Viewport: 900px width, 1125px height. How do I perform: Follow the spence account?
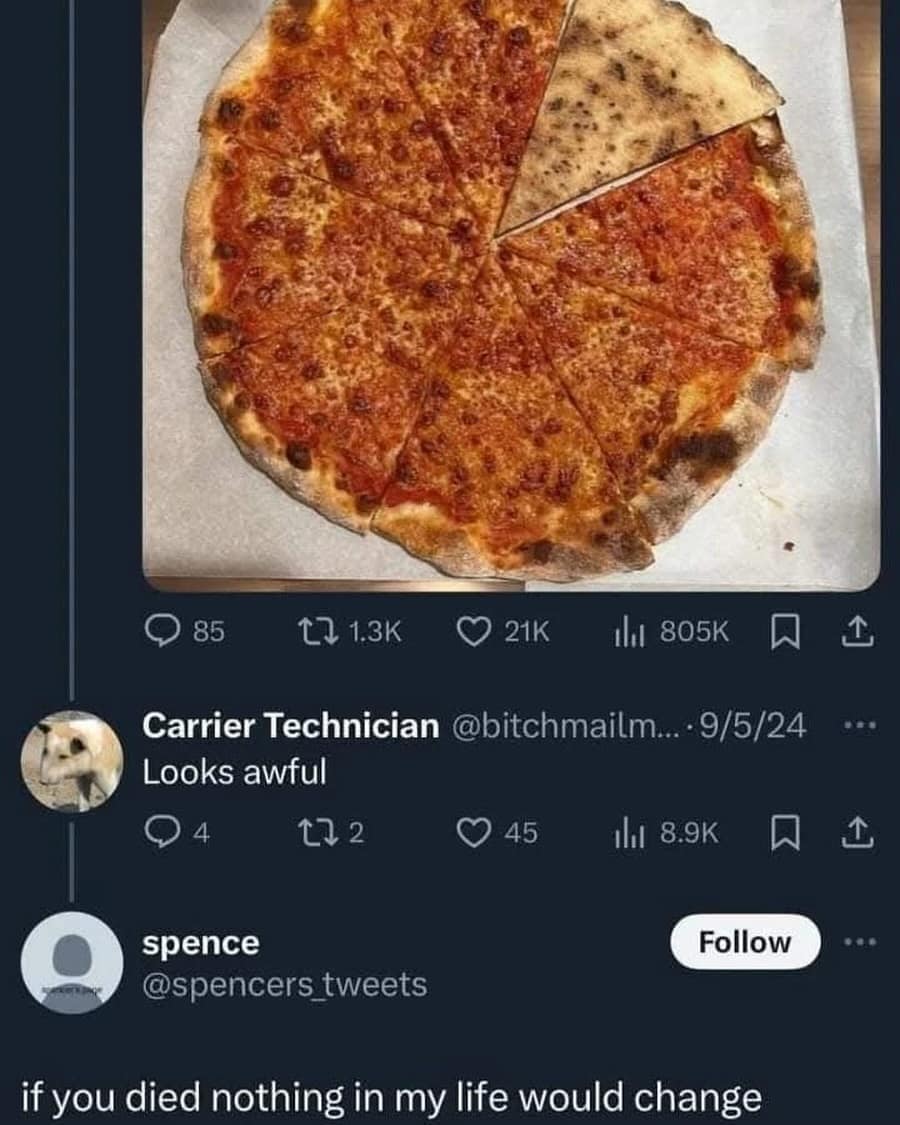click(745, 942)
